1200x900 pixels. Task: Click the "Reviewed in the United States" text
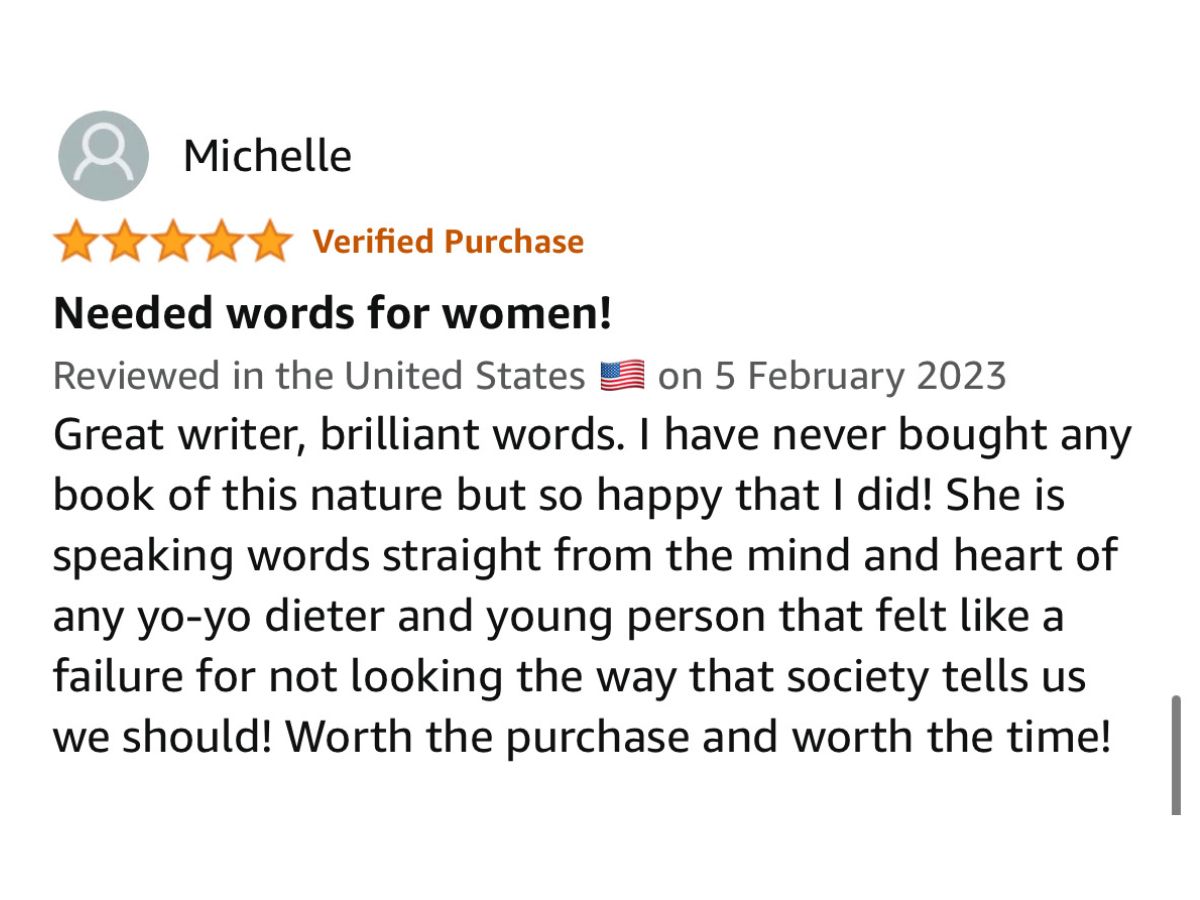coord(318,376)
